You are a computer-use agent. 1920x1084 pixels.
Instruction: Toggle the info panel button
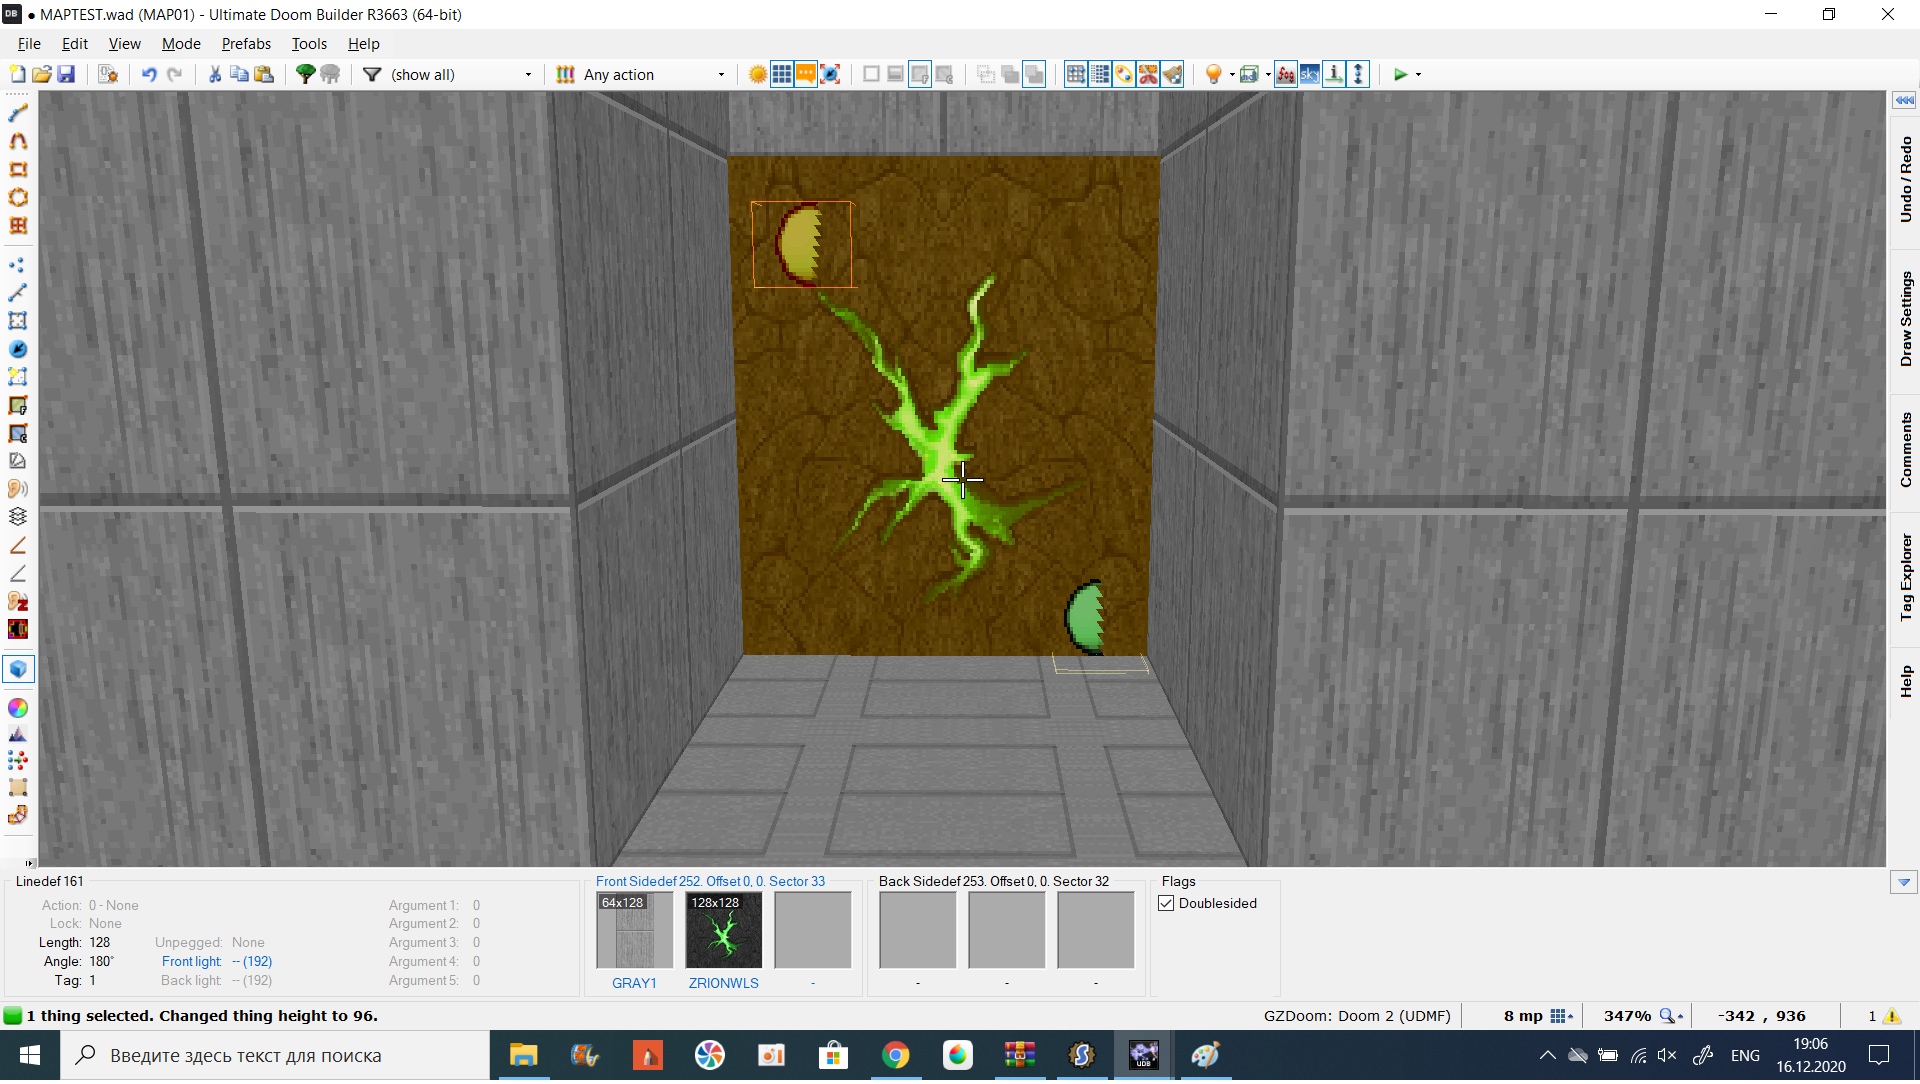pos(1334,75)
